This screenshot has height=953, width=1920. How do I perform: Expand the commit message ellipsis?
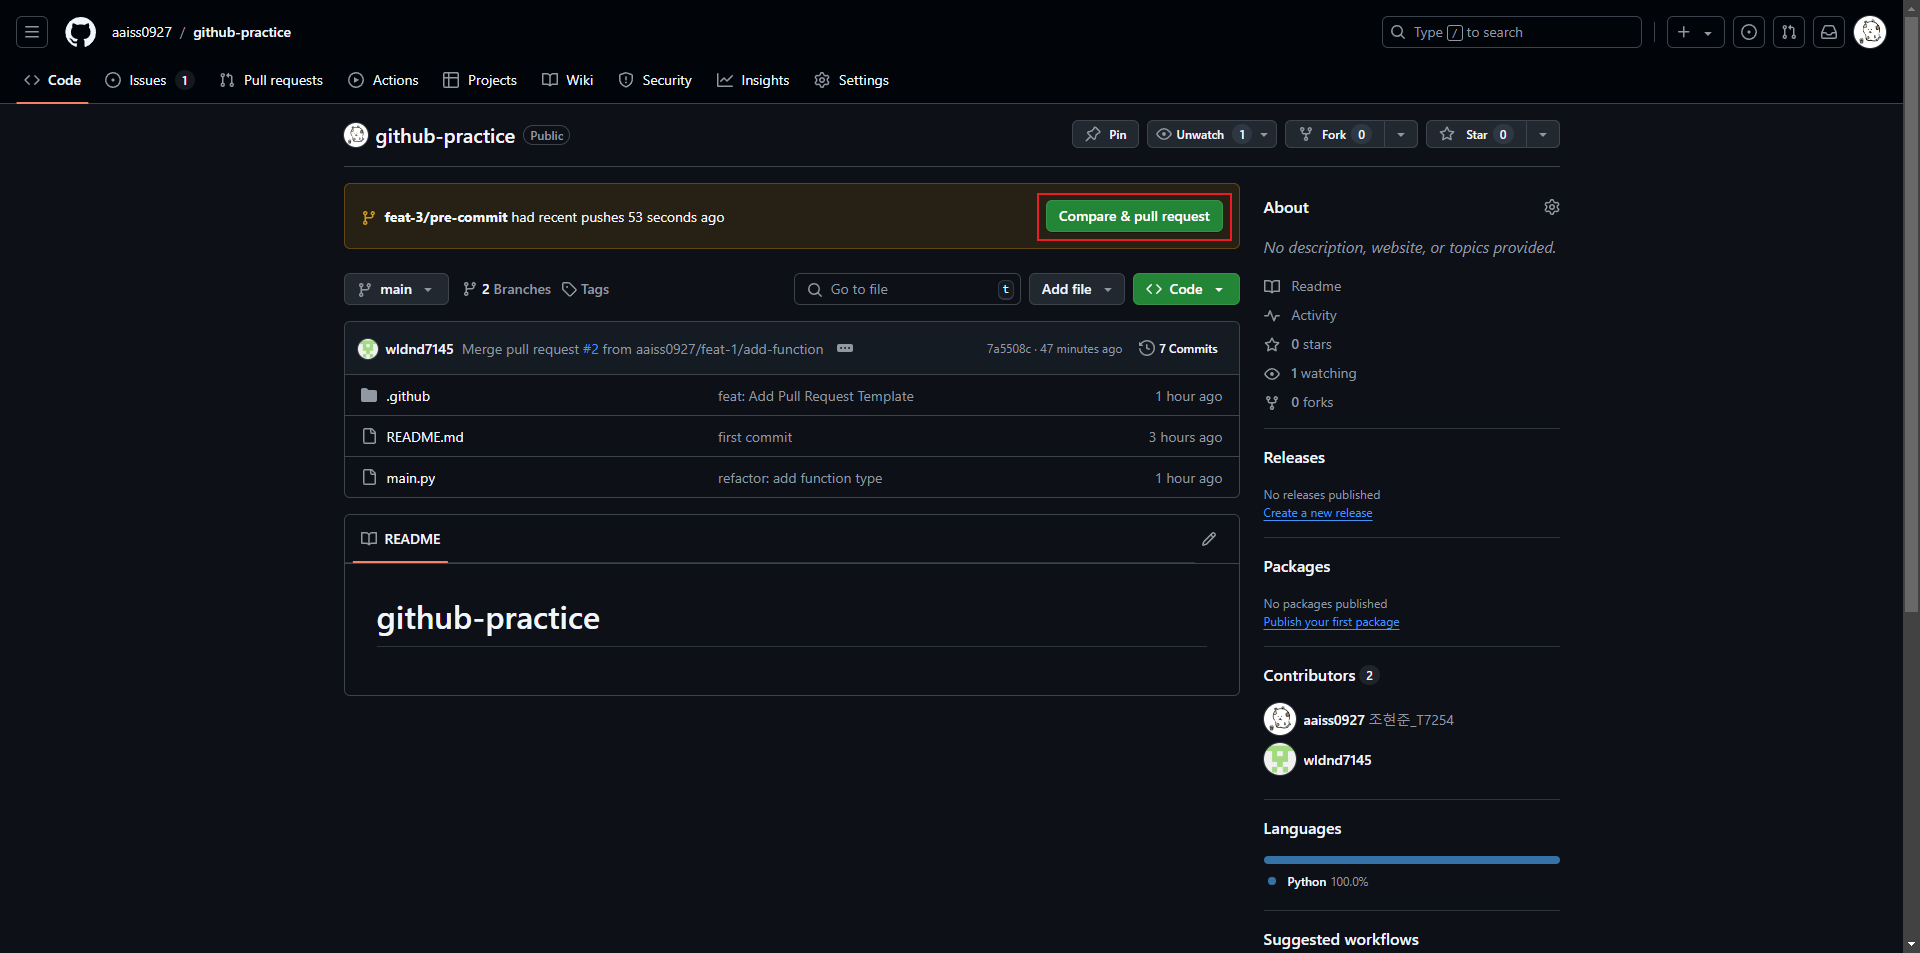[845, 348]
